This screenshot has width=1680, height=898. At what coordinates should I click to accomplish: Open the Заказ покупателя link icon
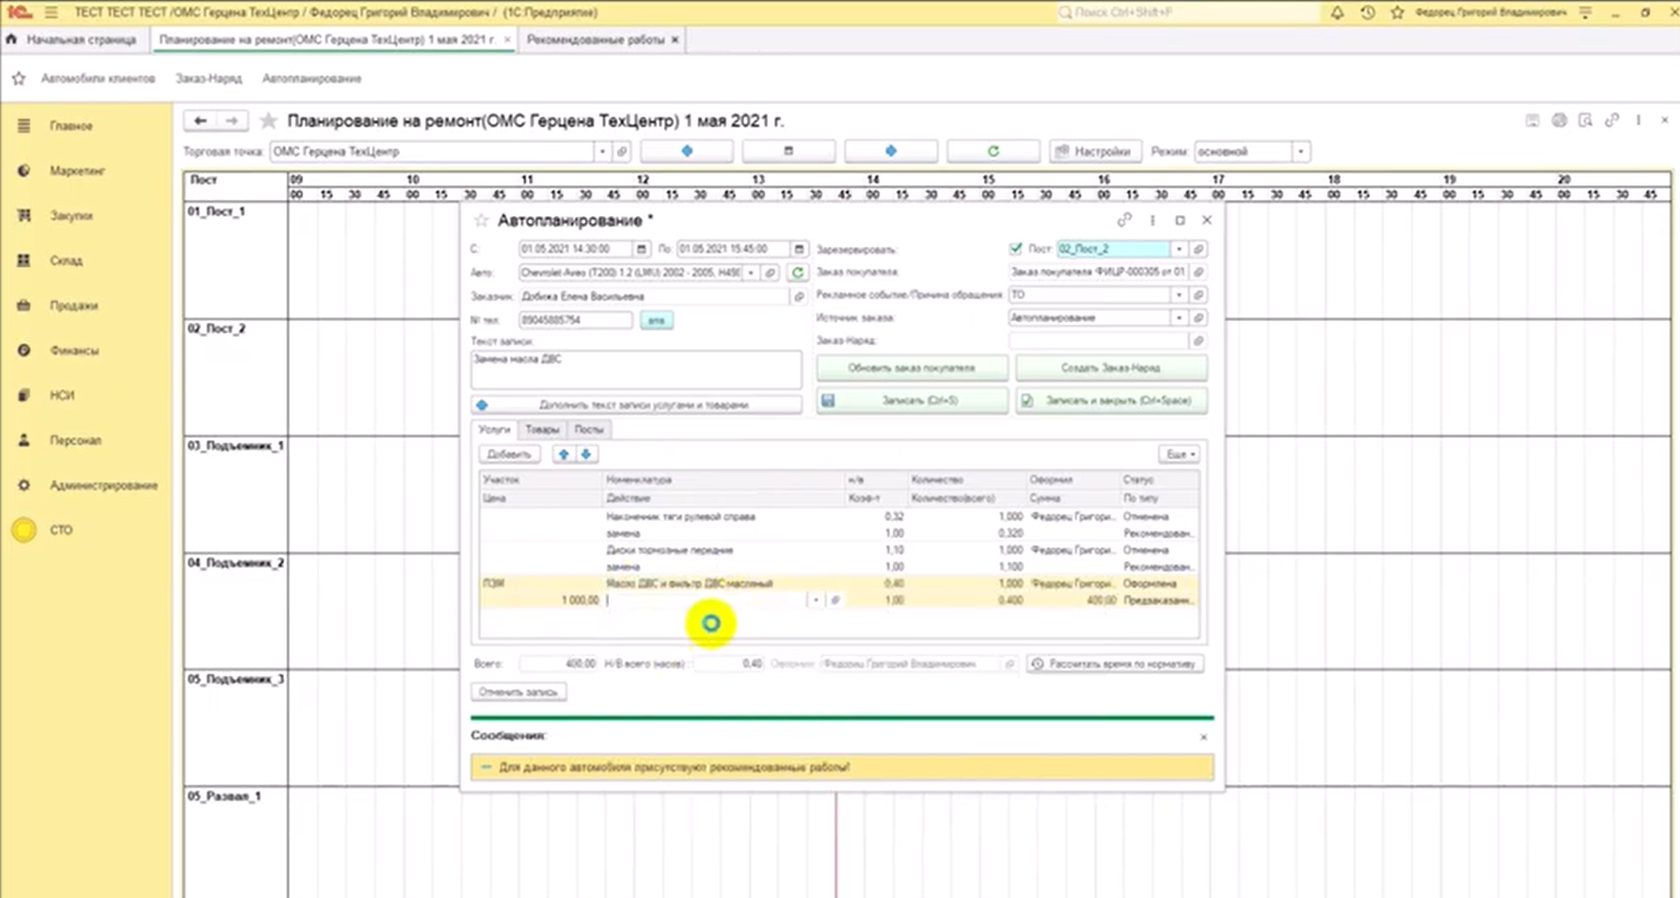(1198, 272)
